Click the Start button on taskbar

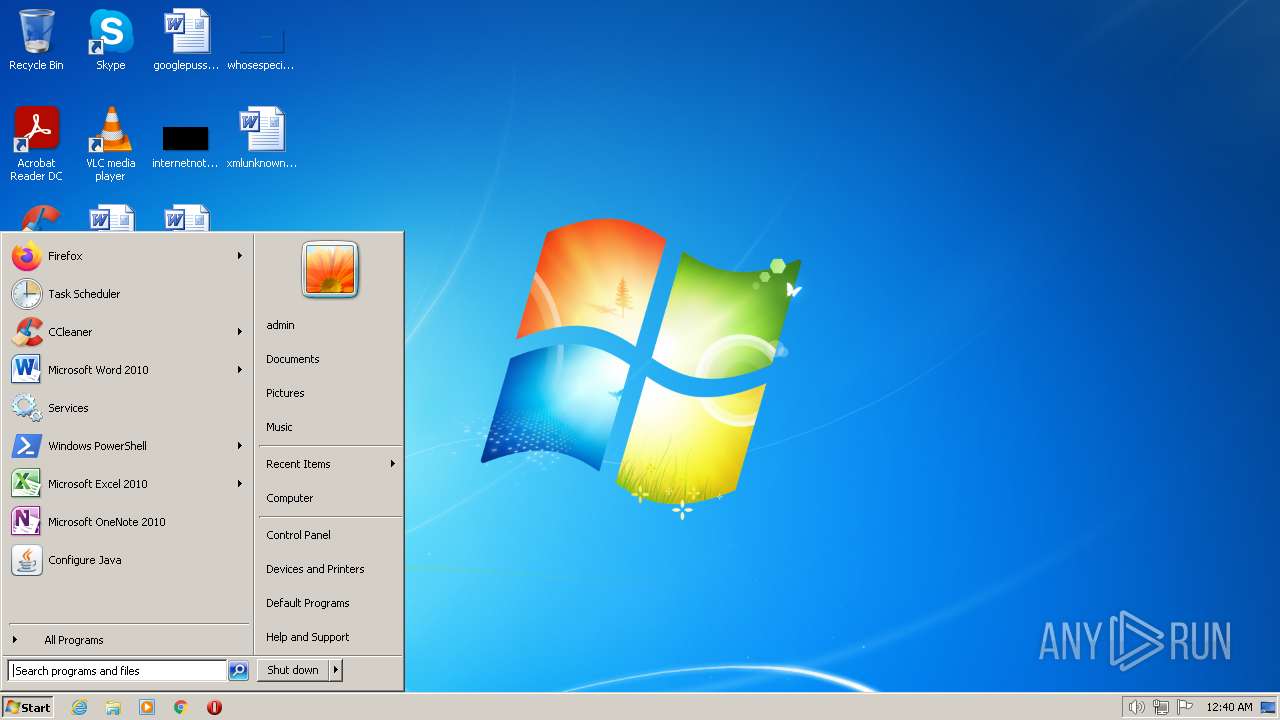tap(28, 707)
